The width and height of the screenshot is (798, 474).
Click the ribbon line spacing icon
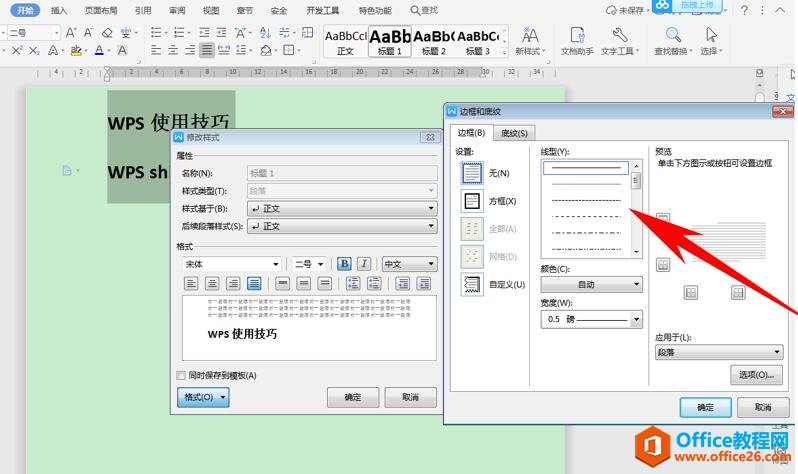tap(241, 50)
